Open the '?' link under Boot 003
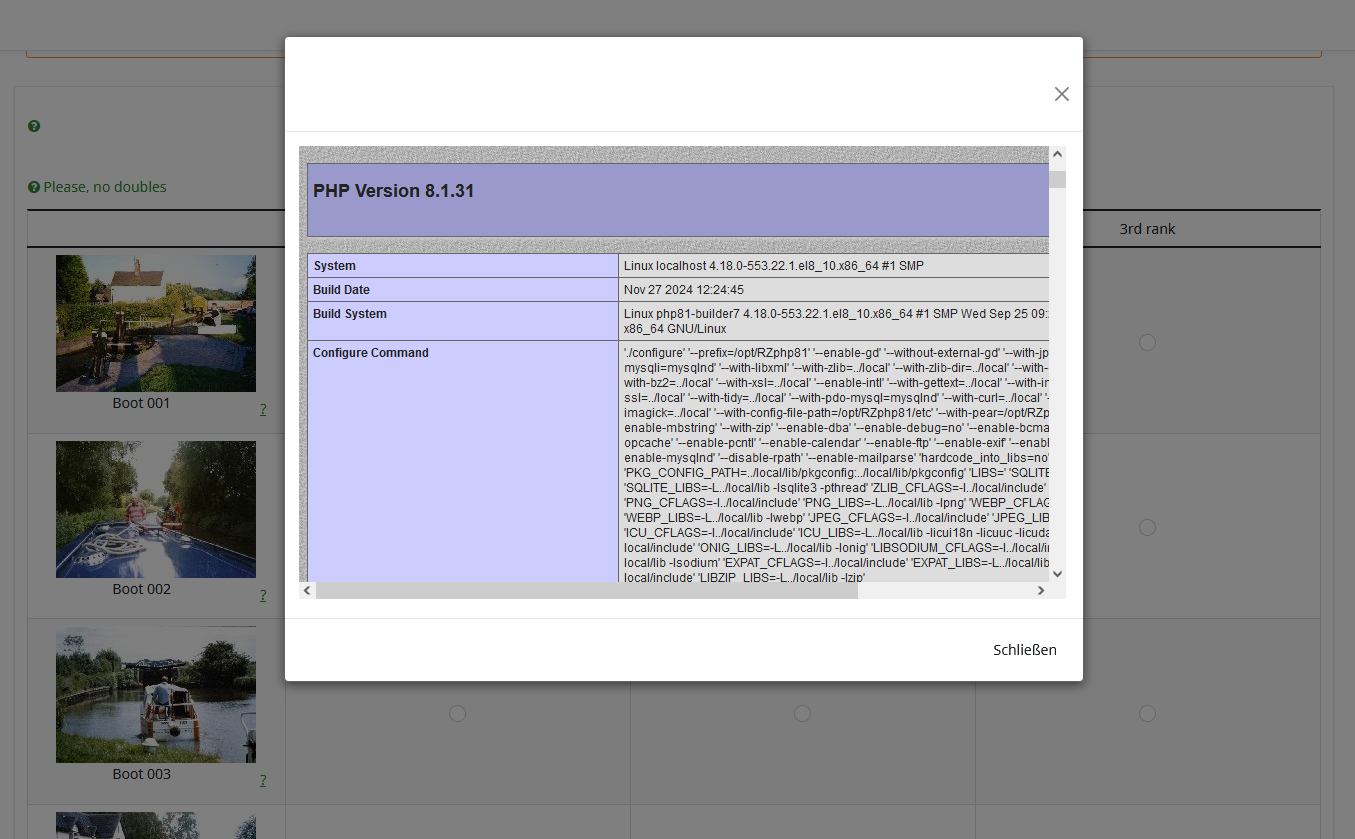1355x839 pixels. [263, 780]
